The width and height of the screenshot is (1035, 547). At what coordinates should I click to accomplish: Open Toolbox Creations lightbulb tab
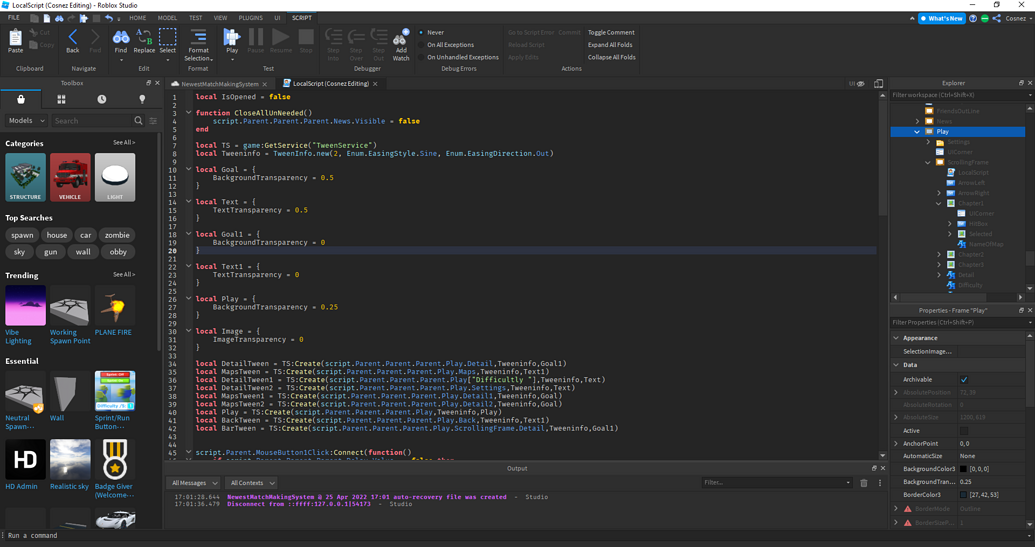point(142,99)
